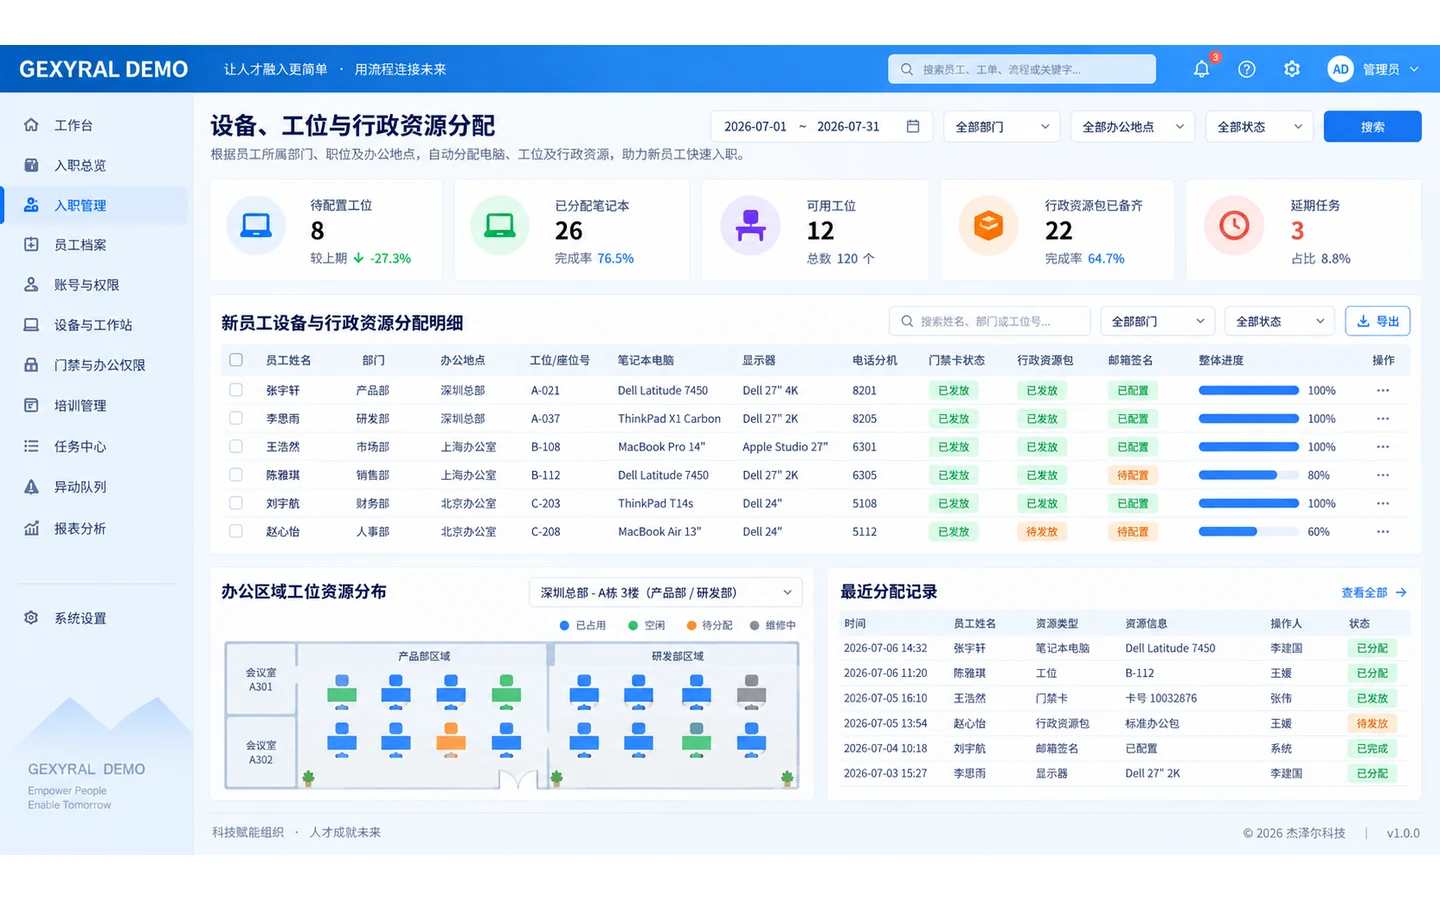The width and height of the screenshot is (1440, 900).
Task: Click the arrow next to 查看全部
Action: click(x=1401, y=593)
